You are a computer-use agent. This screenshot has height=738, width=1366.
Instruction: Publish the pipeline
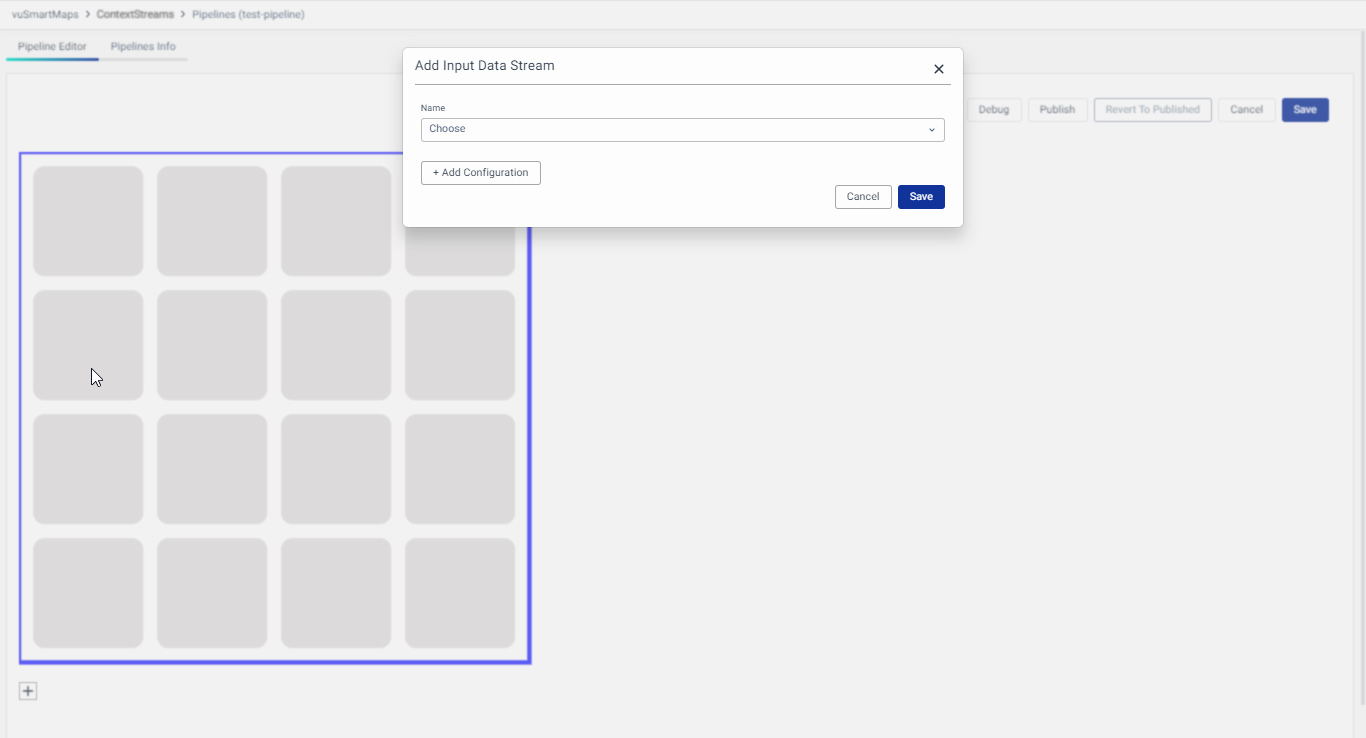point(1057,110)
